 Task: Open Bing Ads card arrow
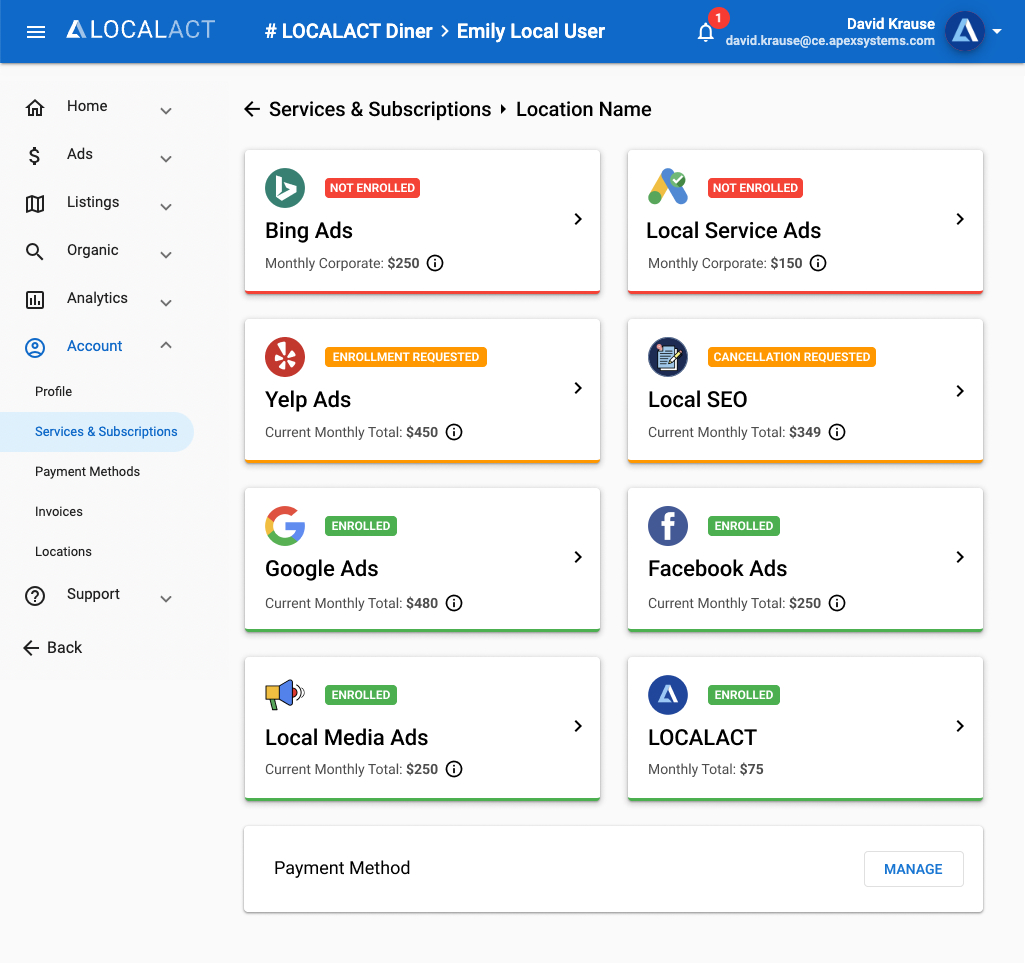coord(578,219)
